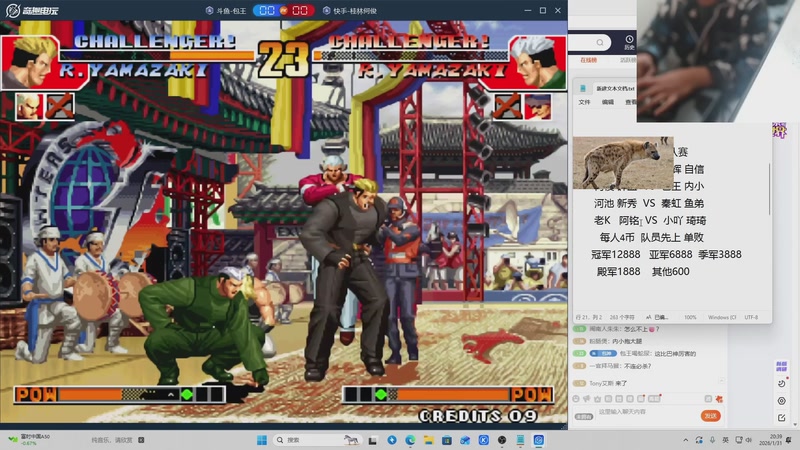Open Microsoft Edge from the taskbar
Viewport: 800px width, 450px height.
[x=410, y=440]
